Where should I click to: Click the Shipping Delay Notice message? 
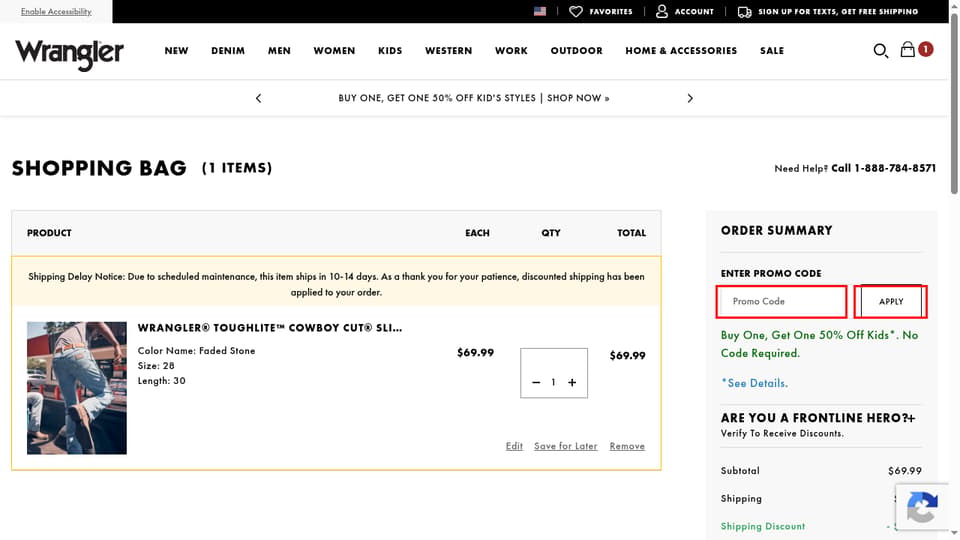pos(336,284)
